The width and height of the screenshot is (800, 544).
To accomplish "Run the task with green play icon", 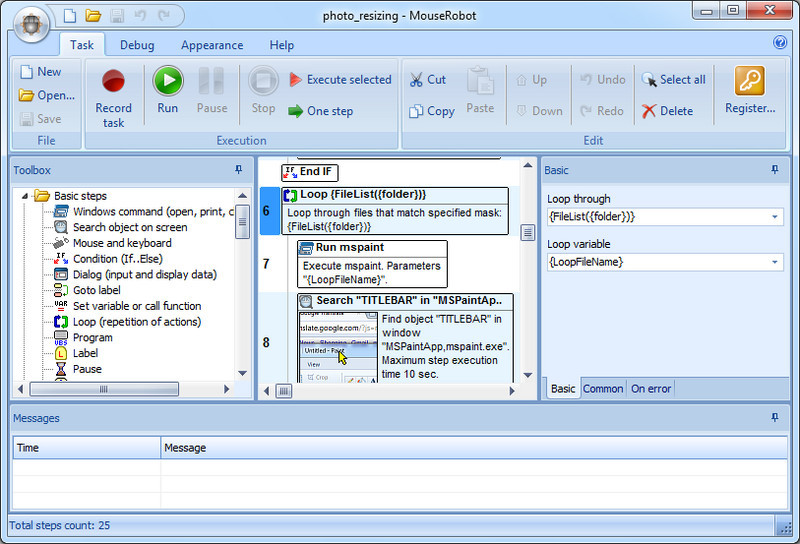I will click(167, 91).
